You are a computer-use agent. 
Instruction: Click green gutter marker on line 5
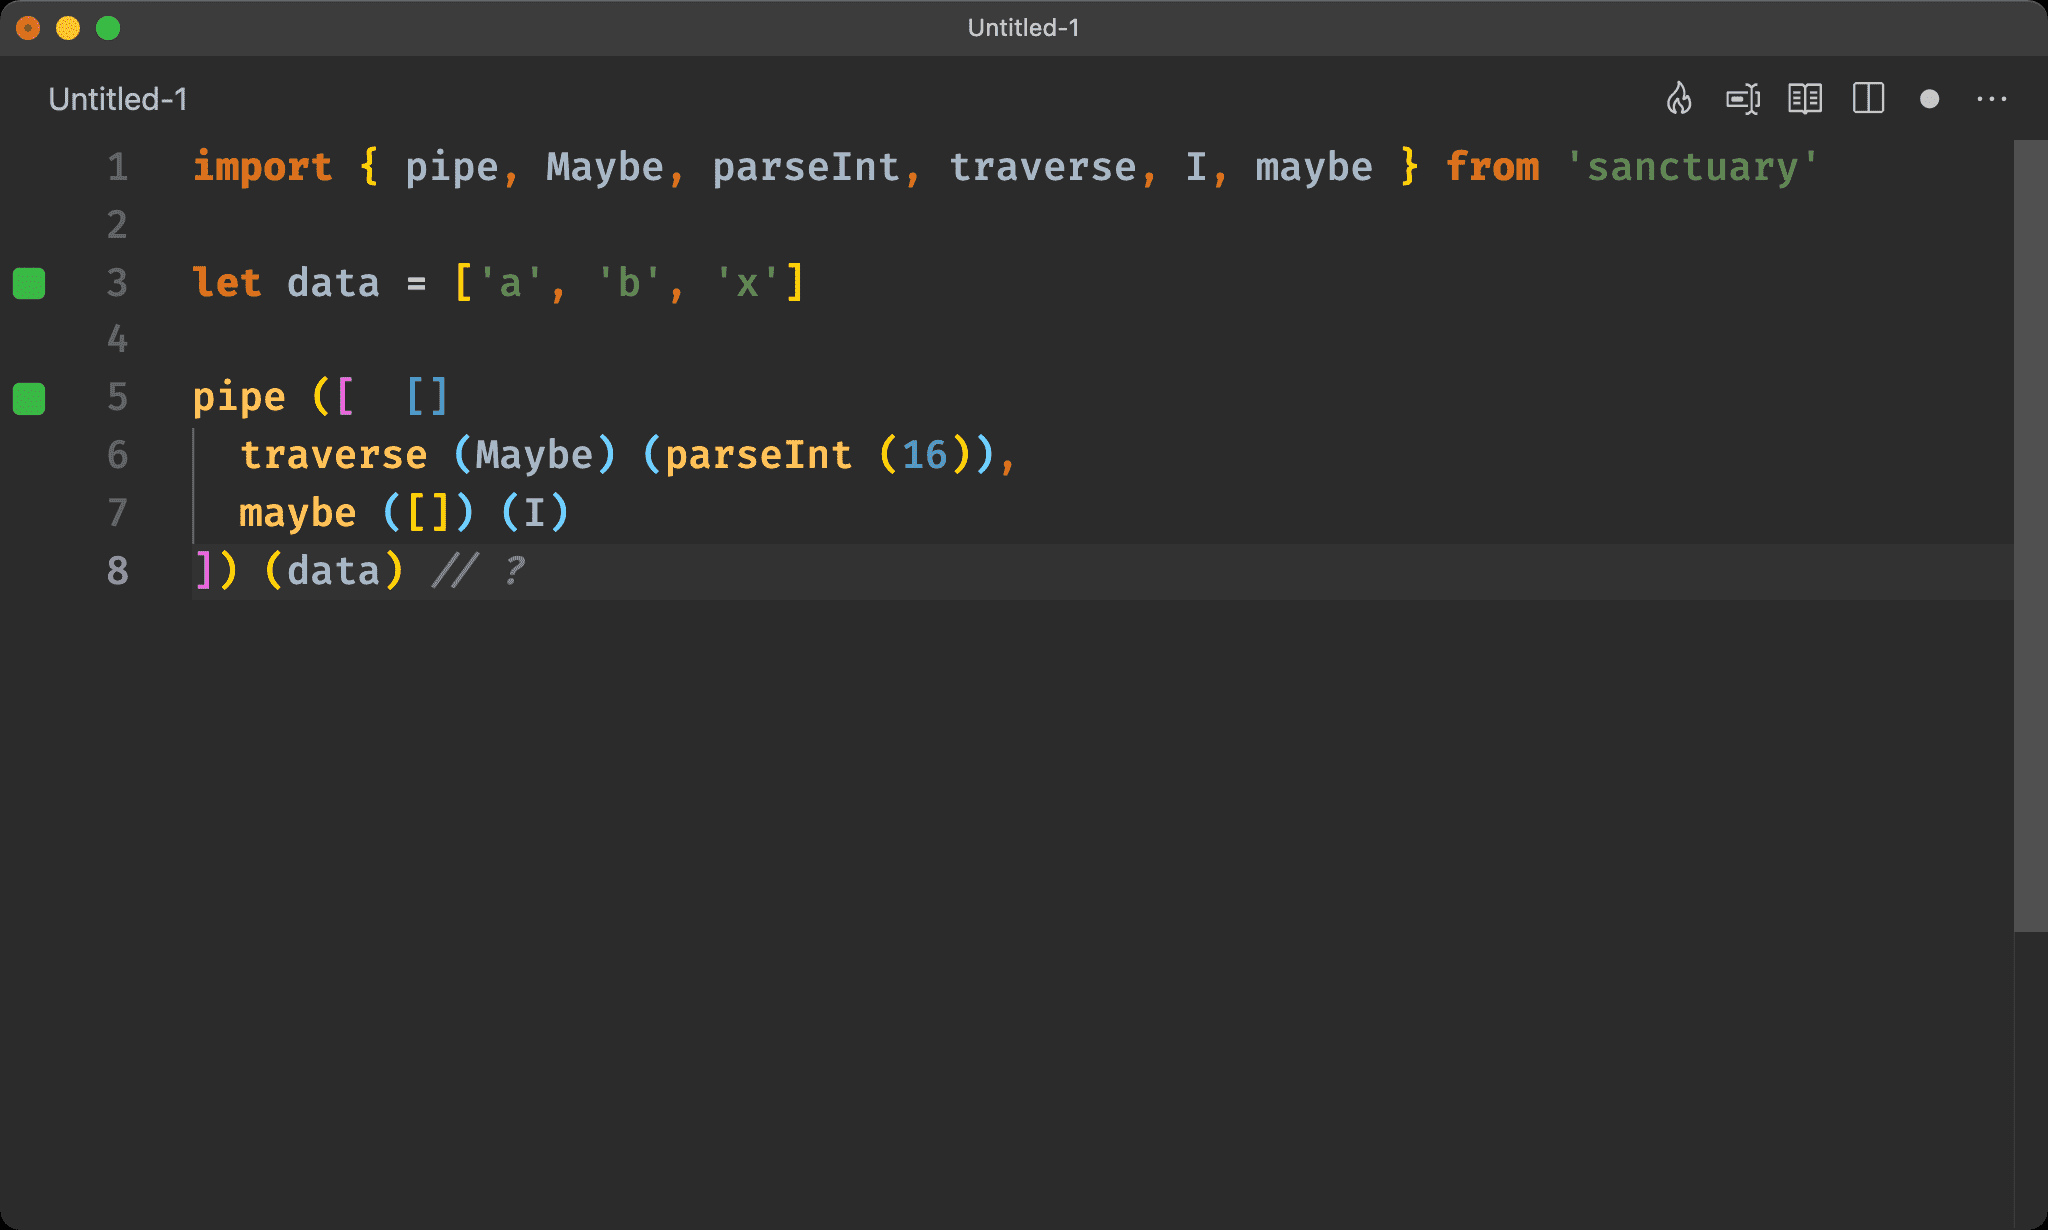pos(29,398)
